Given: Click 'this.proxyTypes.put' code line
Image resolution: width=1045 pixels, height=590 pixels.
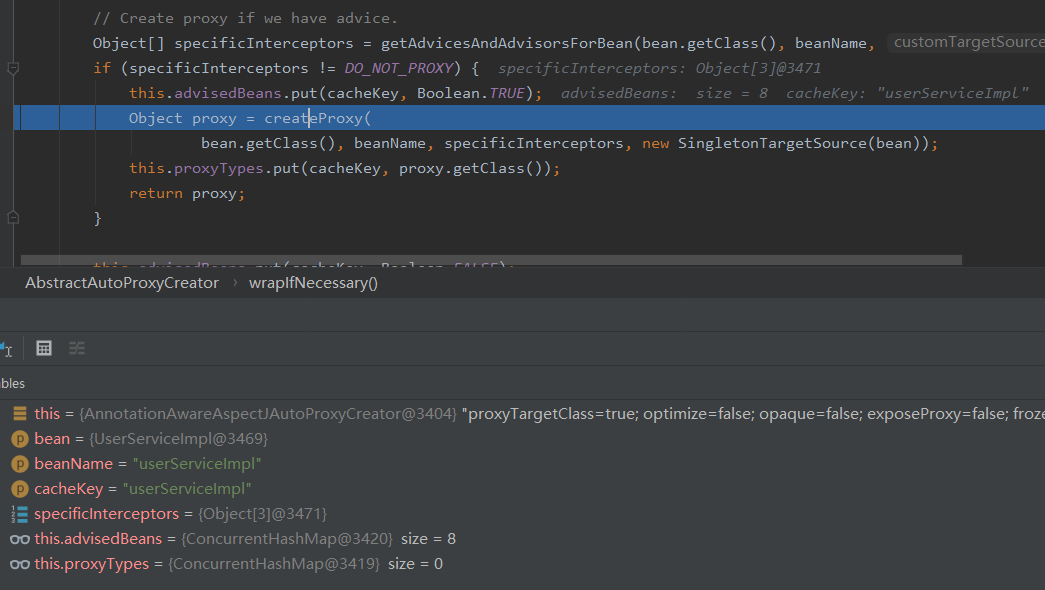Looking at the screenshot, I should pyautogui.click(x=345, y=169).
